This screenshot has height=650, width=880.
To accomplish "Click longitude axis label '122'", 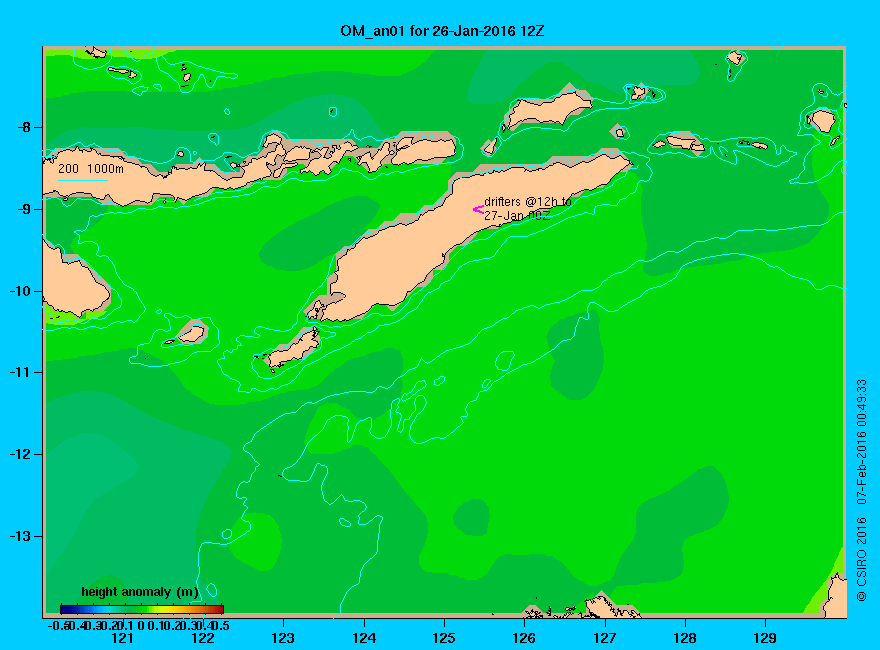I will click(x=203, y=638).
